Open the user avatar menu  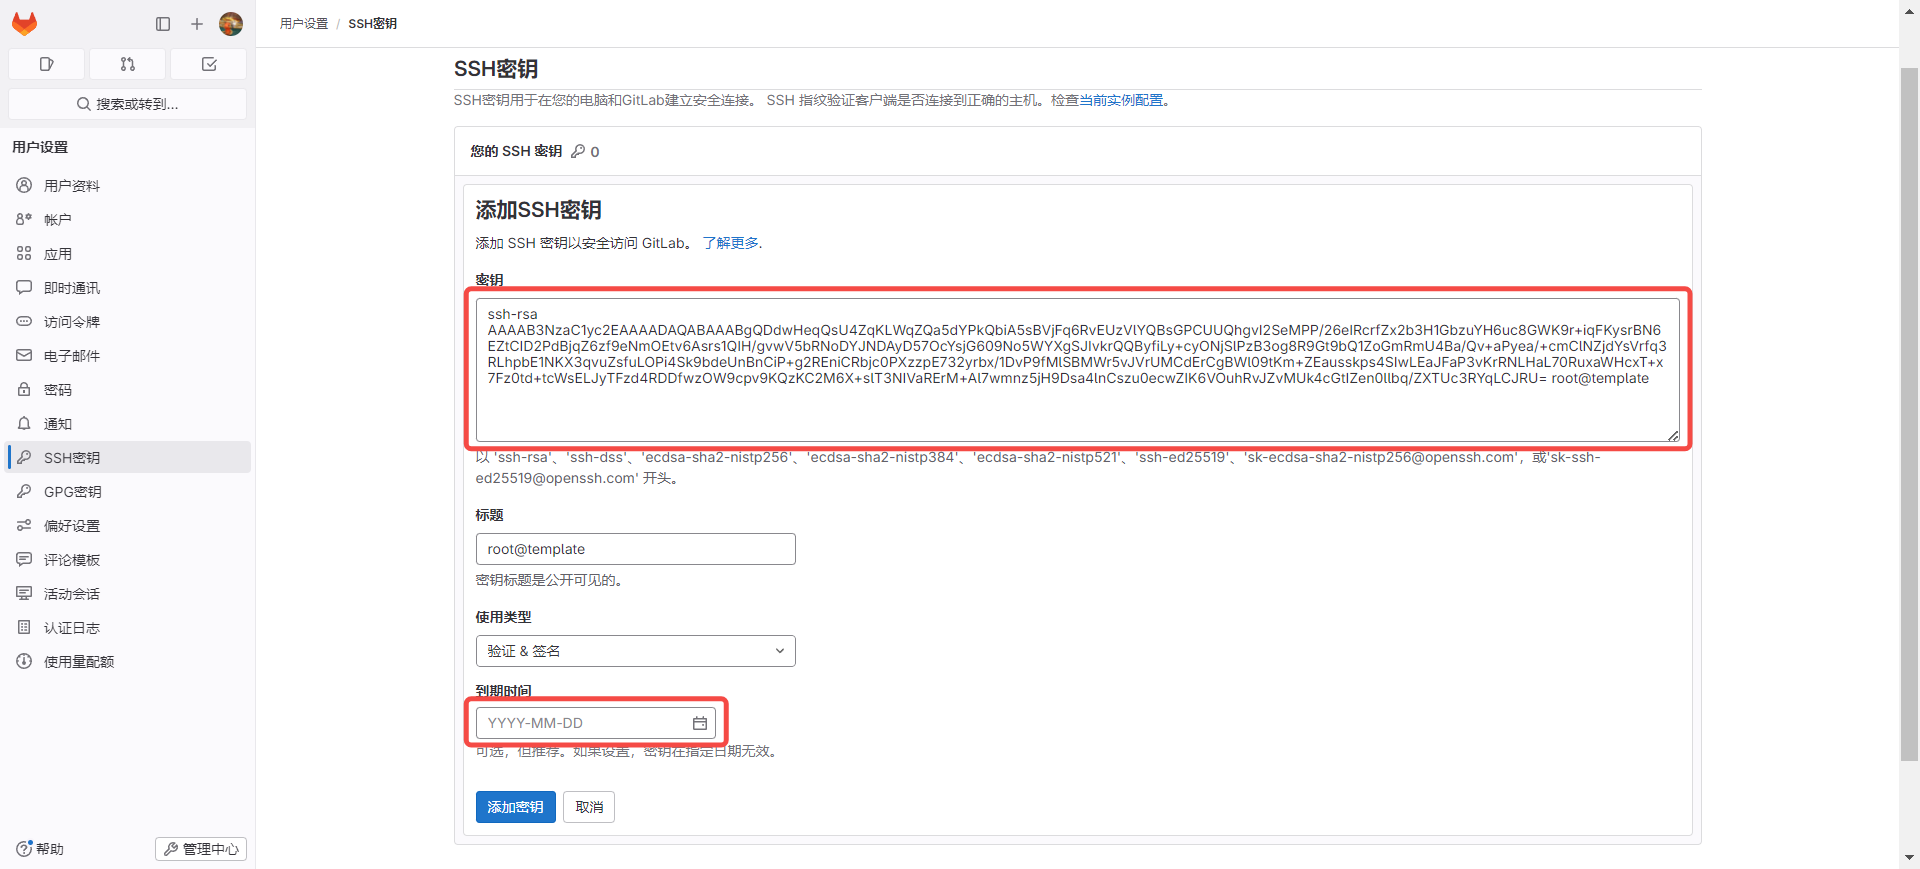coord(231,24)
